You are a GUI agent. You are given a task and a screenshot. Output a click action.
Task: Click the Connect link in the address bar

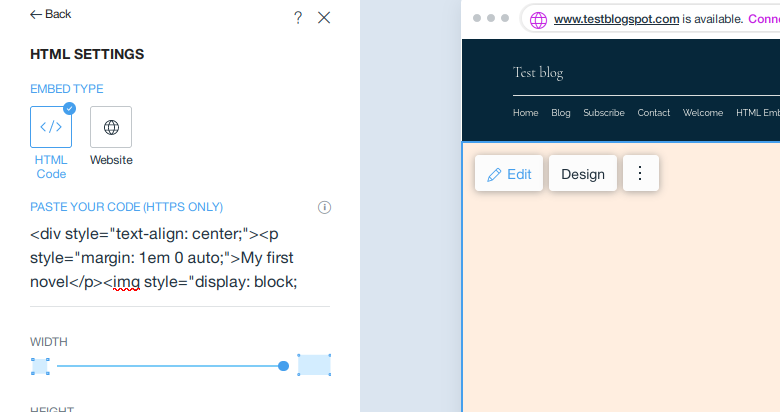[764, 19]
